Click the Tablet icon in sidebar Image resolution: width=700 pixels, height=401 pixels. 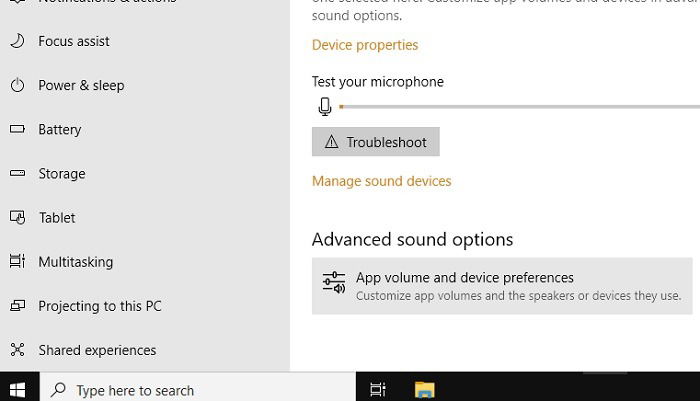pos(17,217)
